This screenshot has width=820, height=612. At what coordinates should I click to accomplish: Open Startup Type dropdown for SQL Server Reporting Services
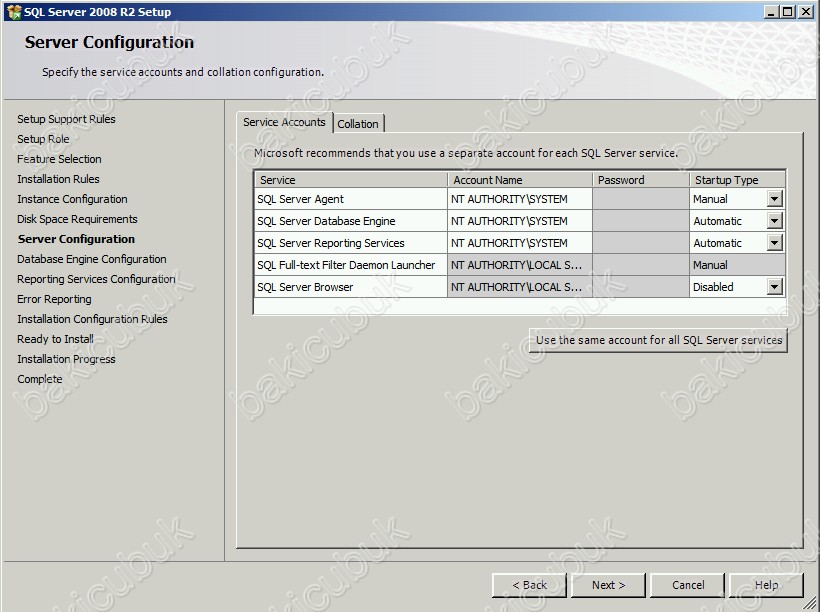point(775,243)
